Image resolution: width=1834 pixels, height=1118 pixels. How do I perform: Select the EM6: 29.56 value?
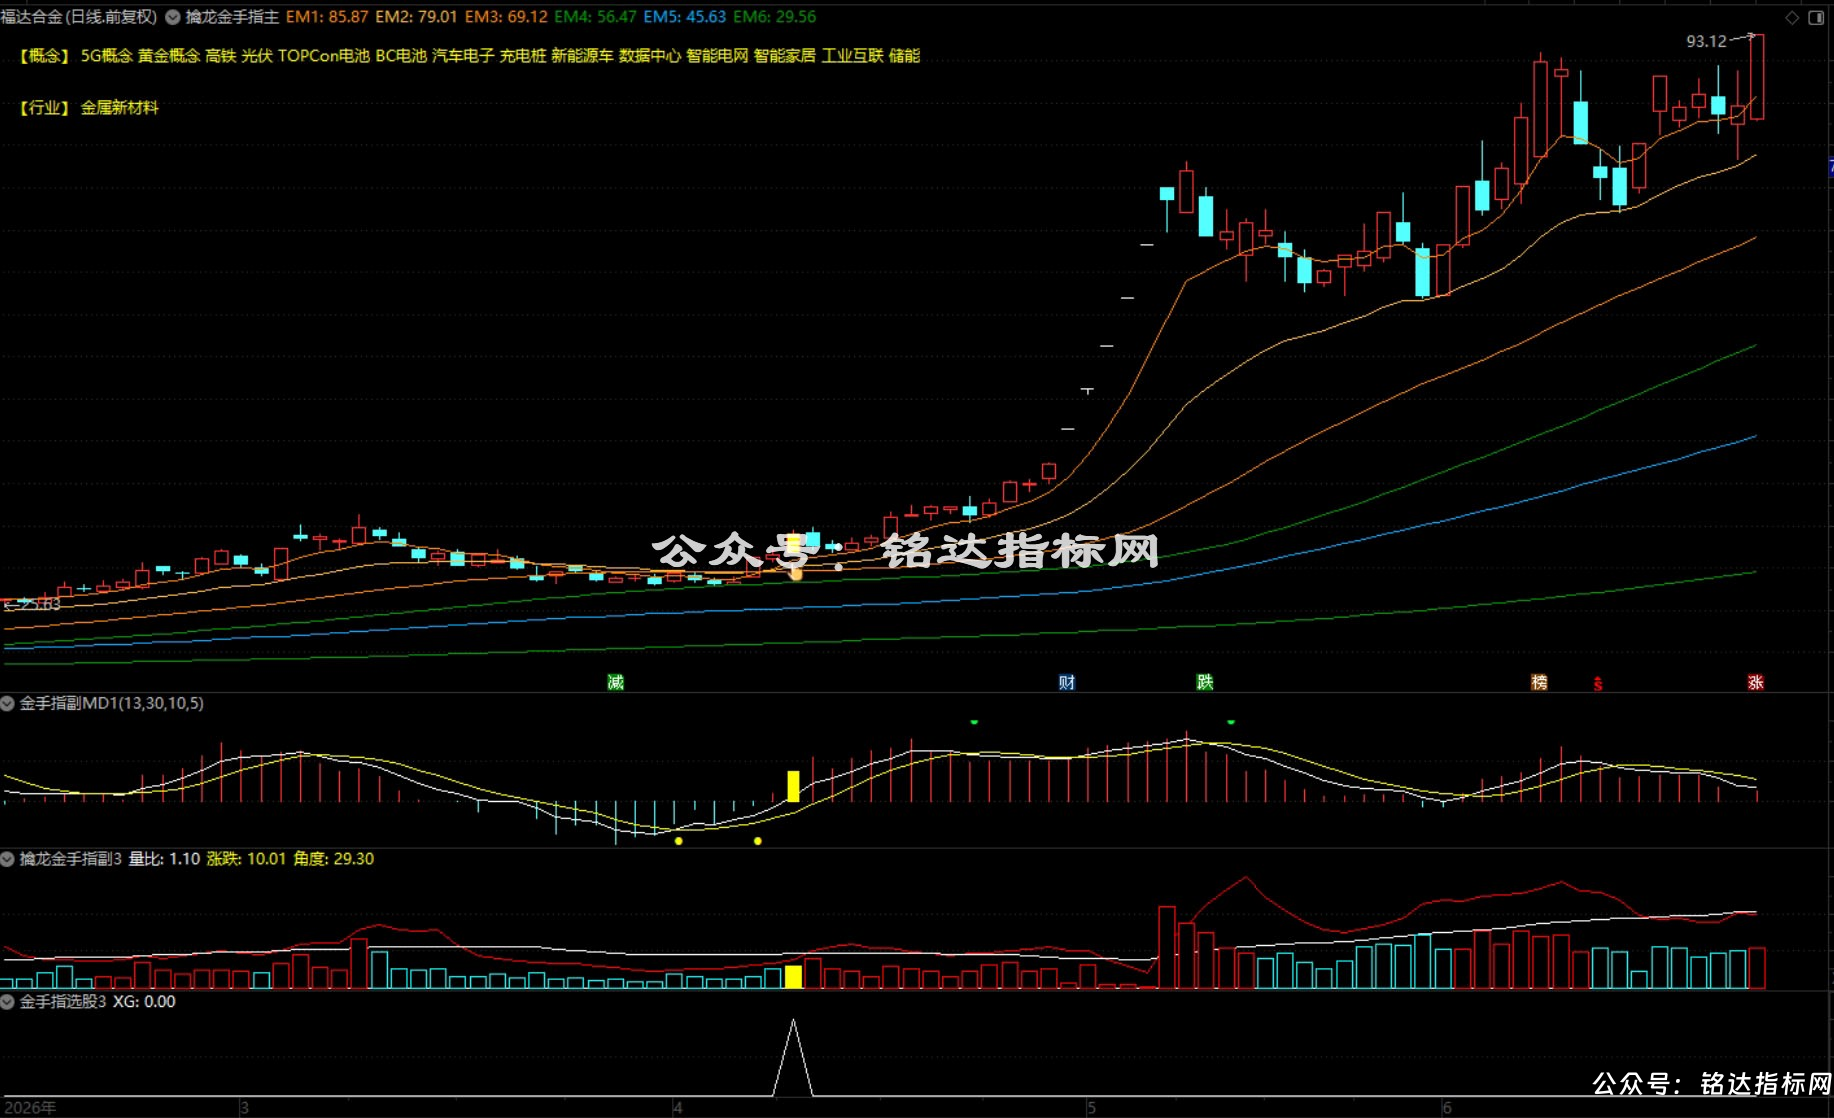pyautogui.click(x=774, y=17)
